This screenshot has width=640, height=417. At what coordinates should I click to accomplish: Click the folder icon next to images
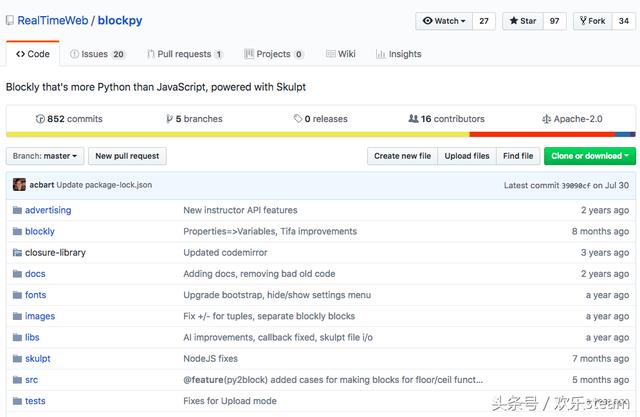(x=17, y=316)
